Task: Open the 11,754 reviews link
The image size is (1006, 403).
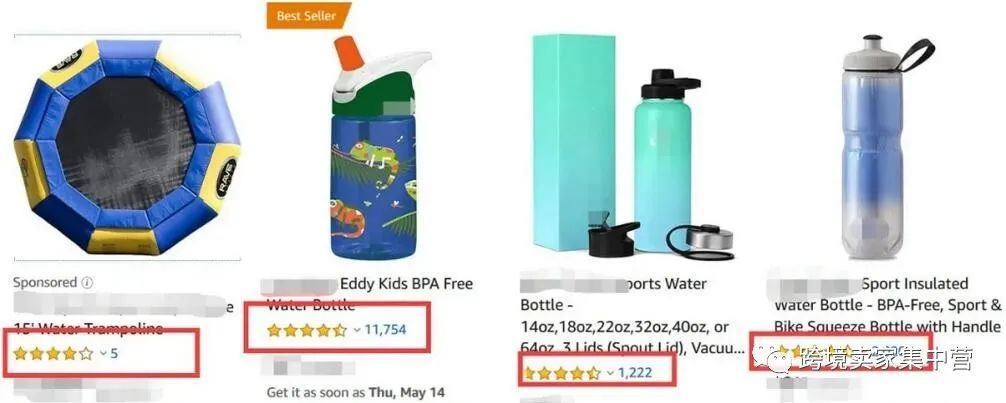Action: point(385,330)
